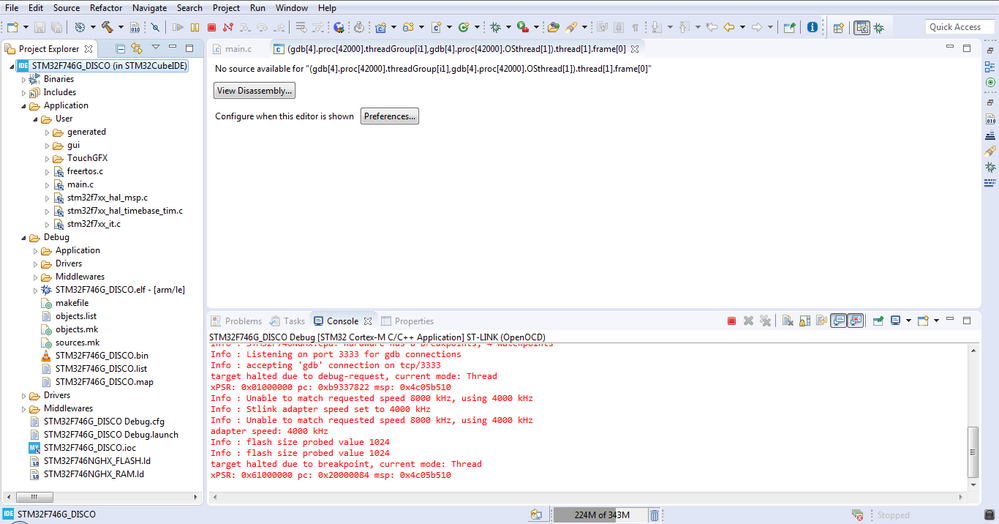Screen dimensions: 999x524
Task: Toggle Link with Editor in Project Explorer
Action: (x=136, y=48)
